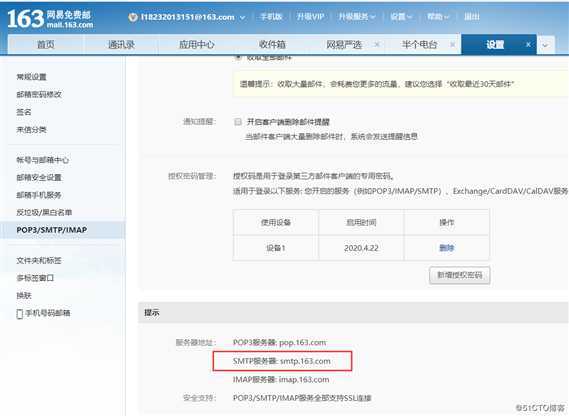Click the 使用设备 column header
Viewport: 569px width, 416px height.
[x=276, y=222]
